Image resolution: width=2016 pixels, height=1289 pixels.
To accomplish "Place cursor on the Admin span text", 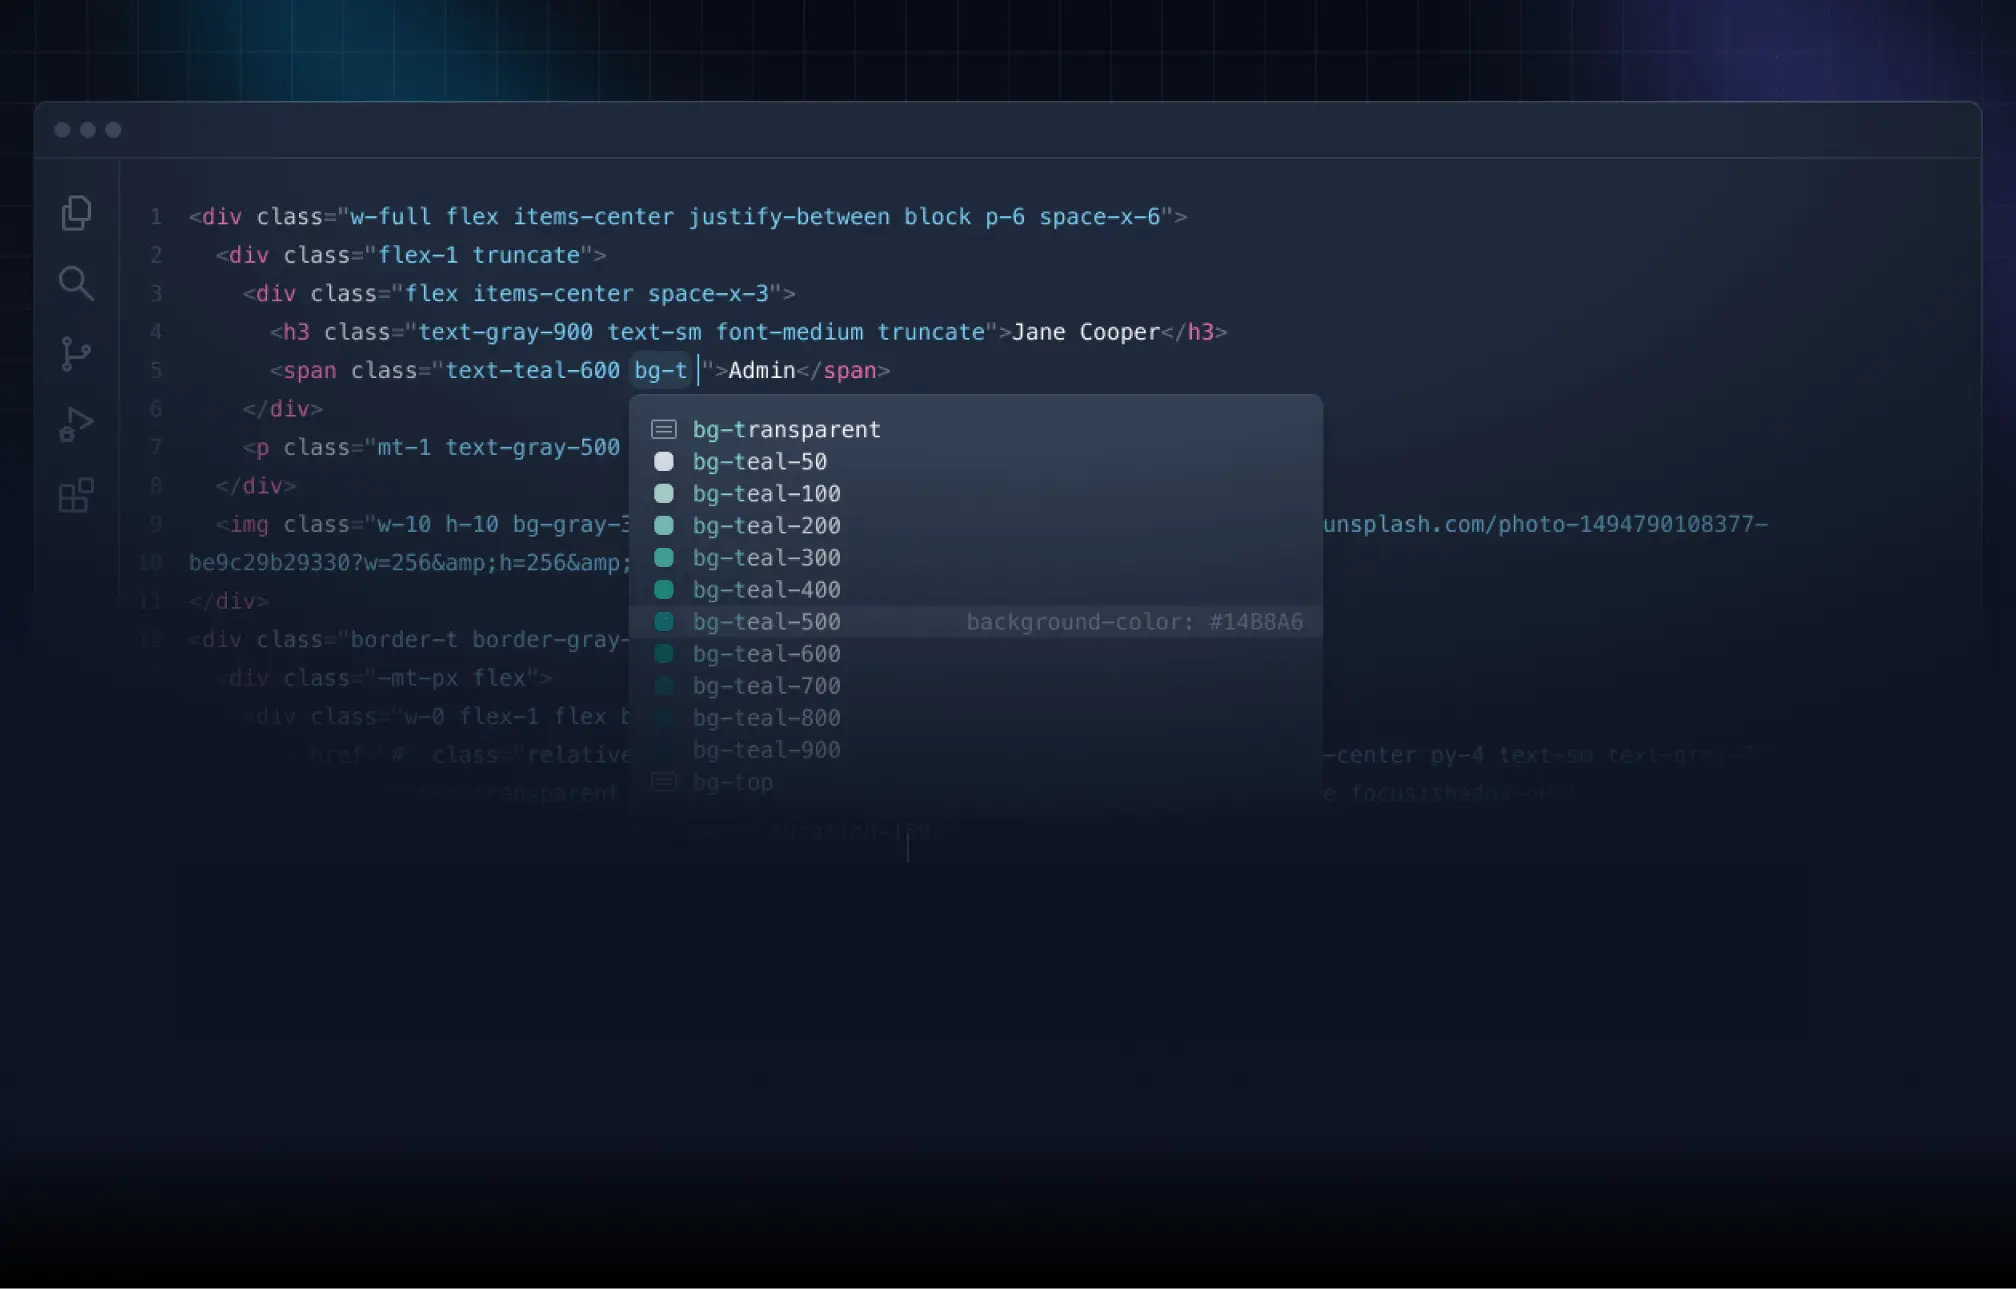I will coord(761,371).
